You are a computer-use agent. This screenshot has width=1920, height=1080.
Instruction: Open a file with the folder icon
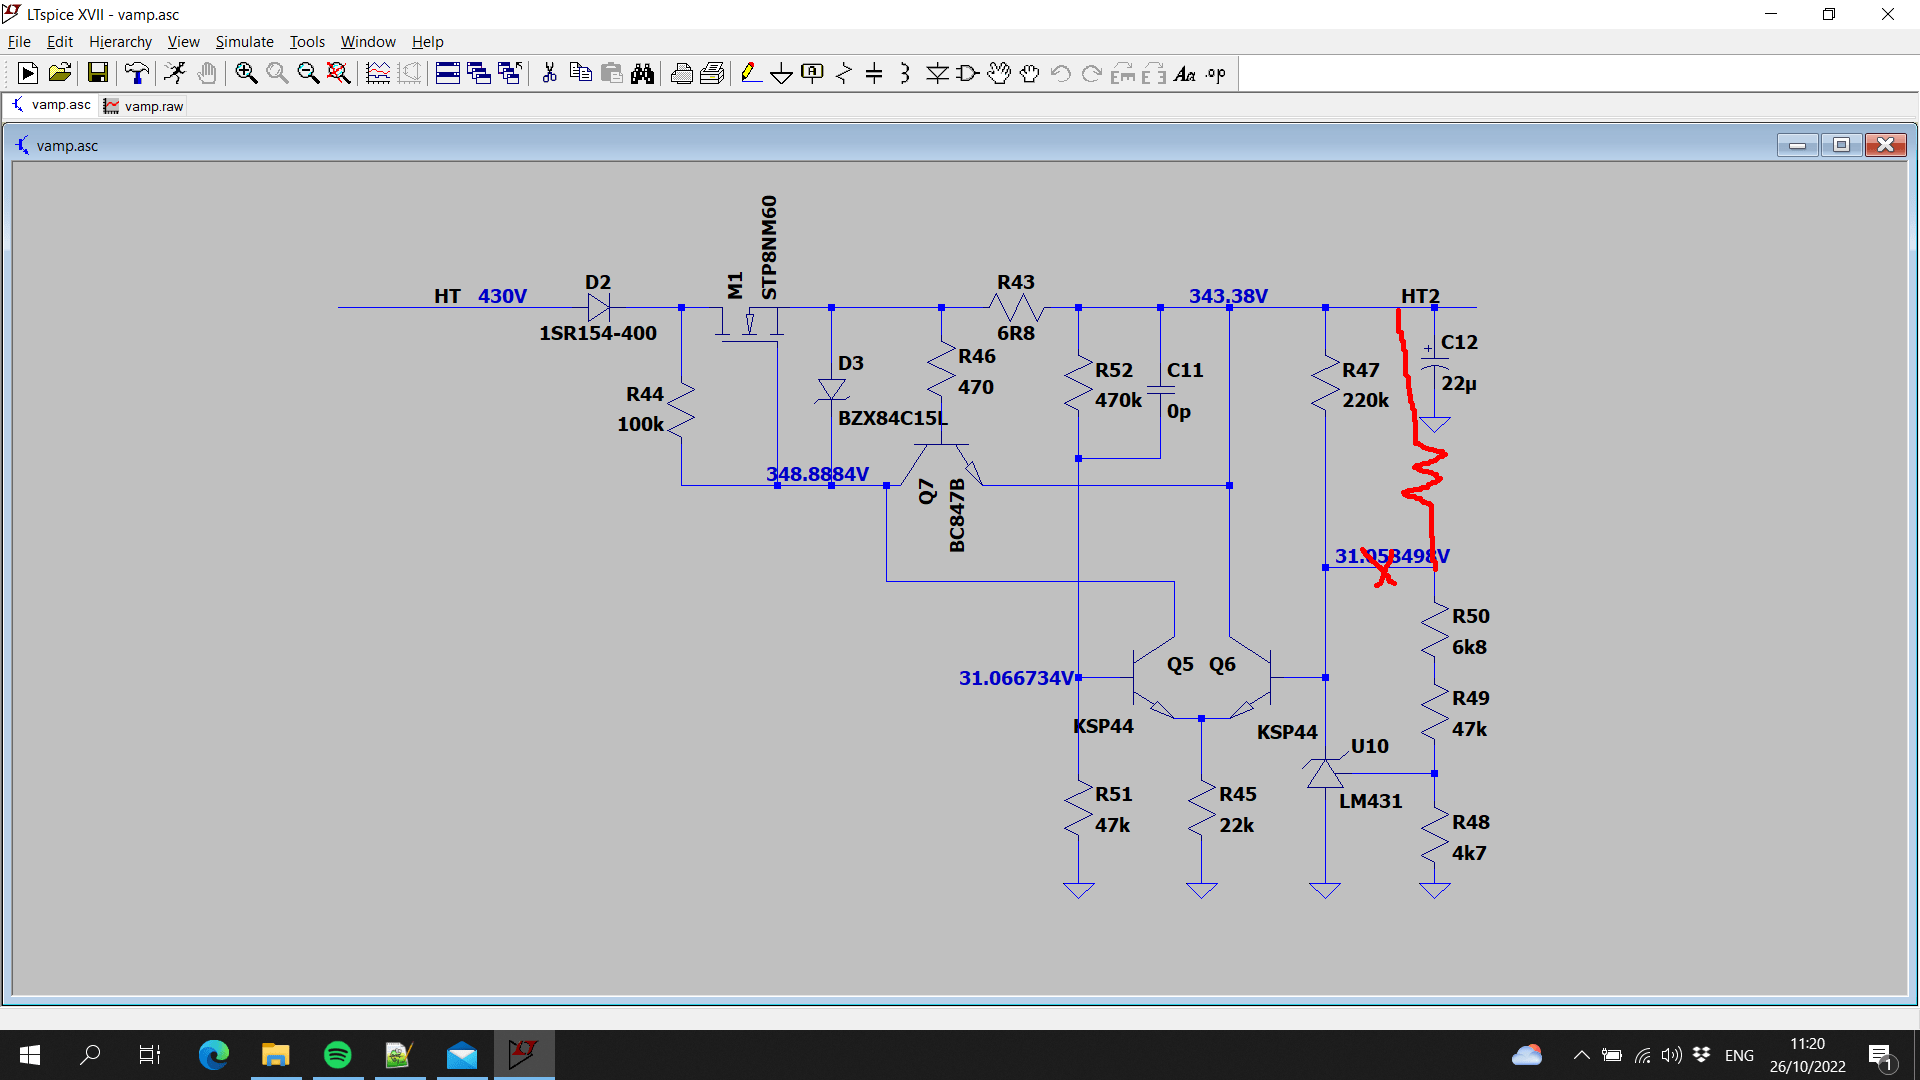(x=59, y=73)
